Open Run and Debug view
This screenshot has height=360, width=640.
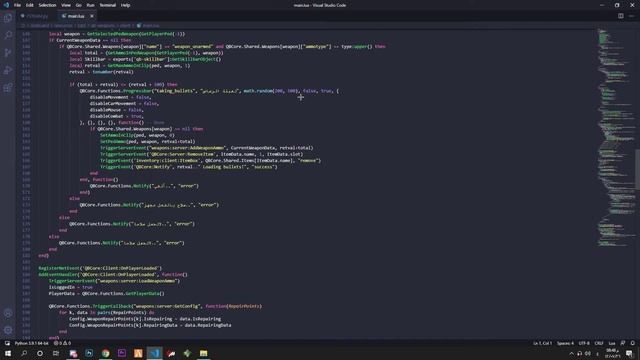point(8,70)
